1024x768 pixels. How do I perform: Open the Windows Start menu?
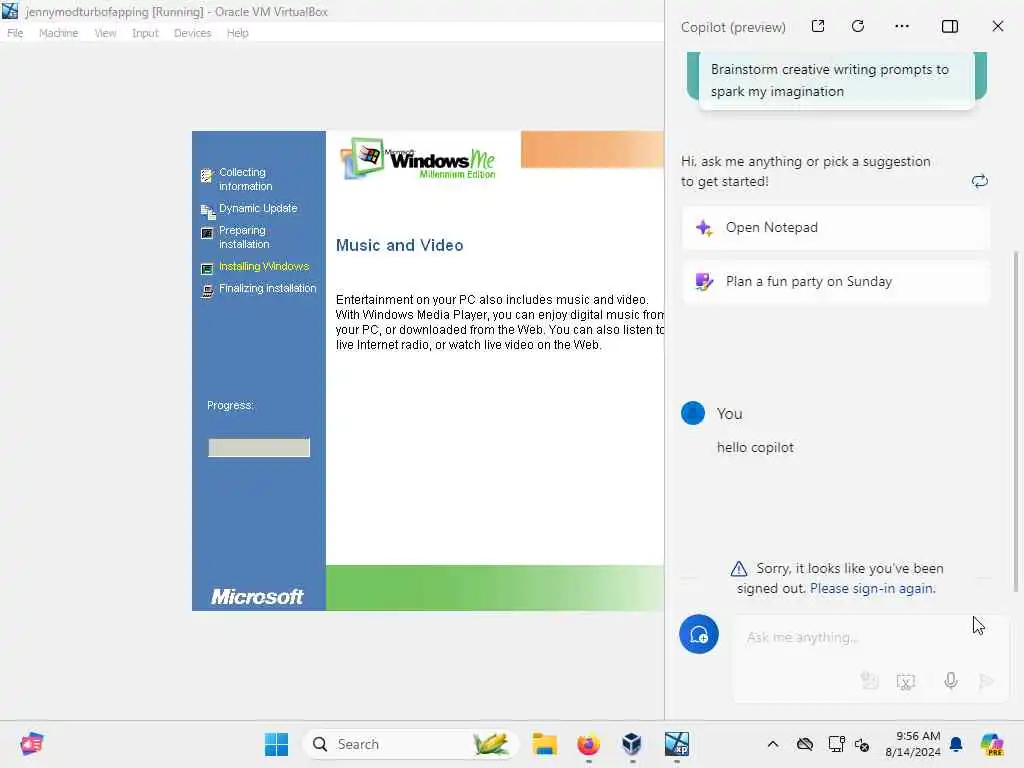pyautogui.click(x=276, y=744)
